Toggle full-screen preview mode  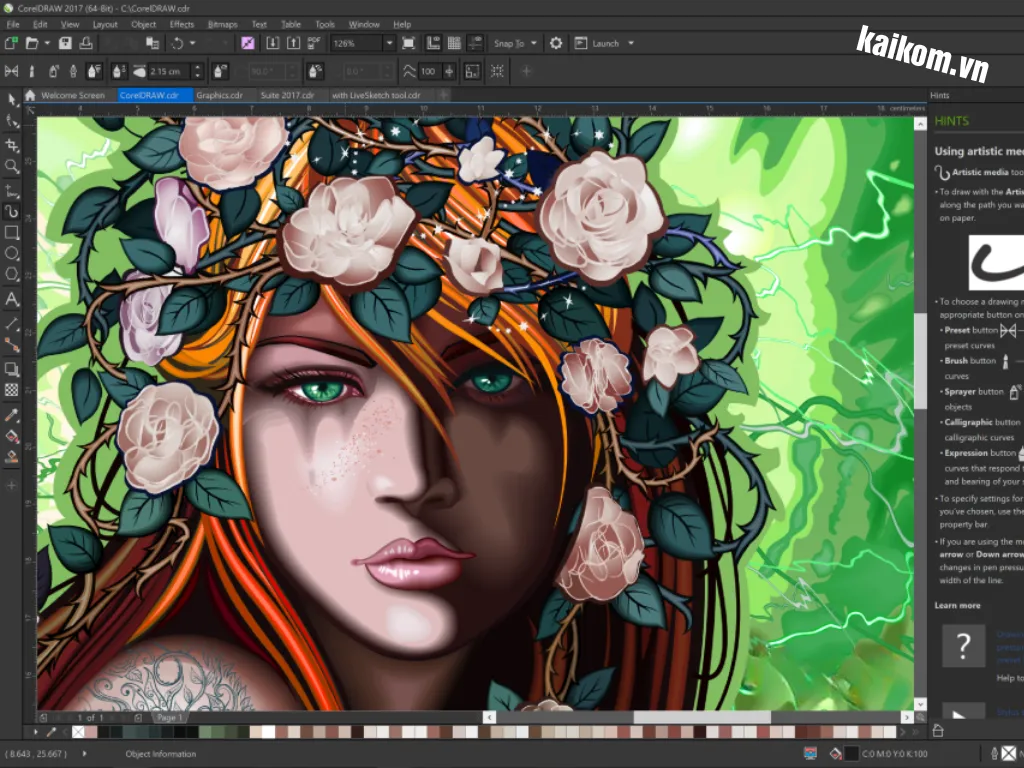tap(409, 43)
